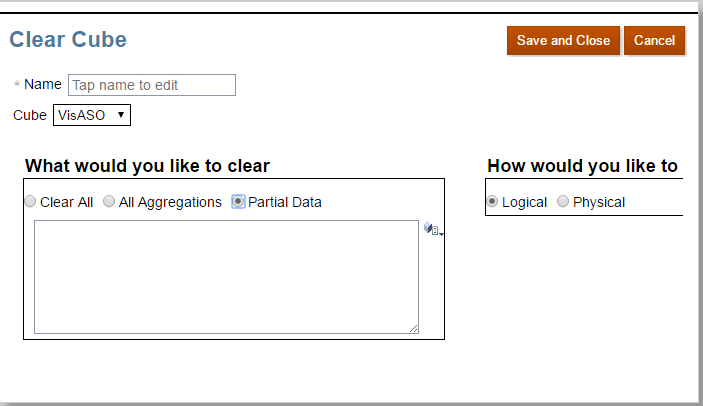This screenshot has height=406, width=703.
Task: Click the Cube field label
Action: [30, 116]
